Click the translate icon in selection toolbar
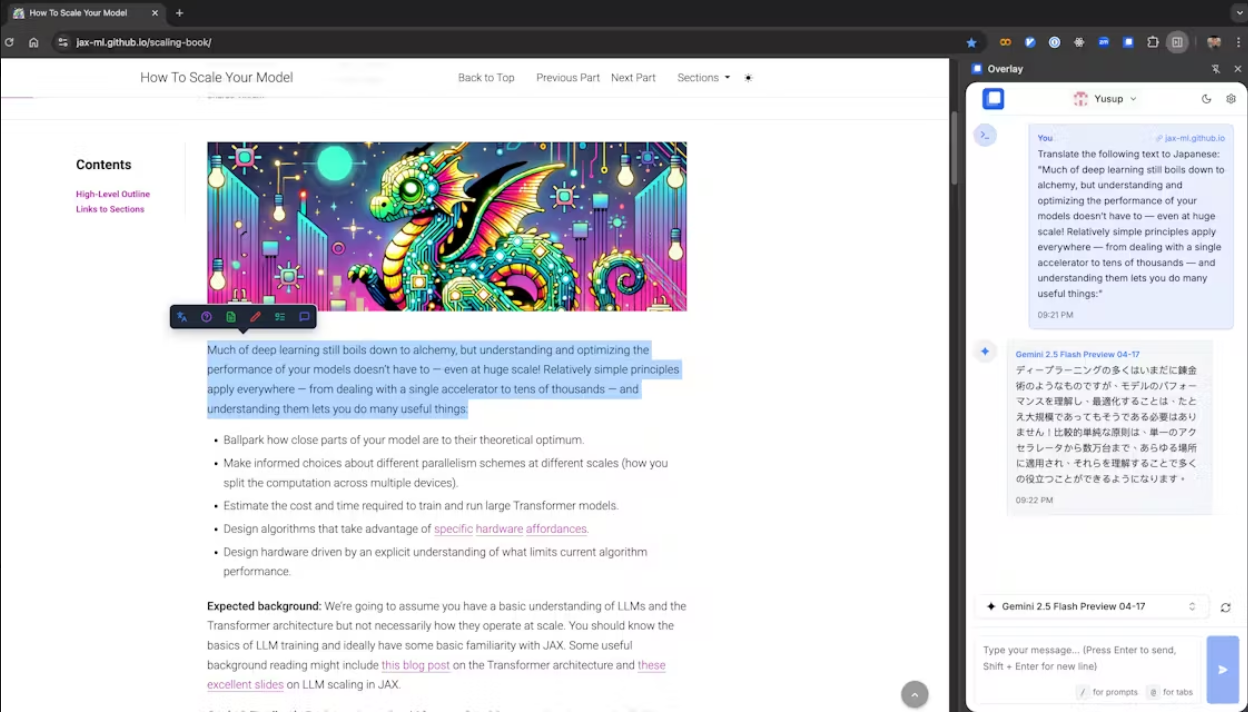 [x=182, y=317]
